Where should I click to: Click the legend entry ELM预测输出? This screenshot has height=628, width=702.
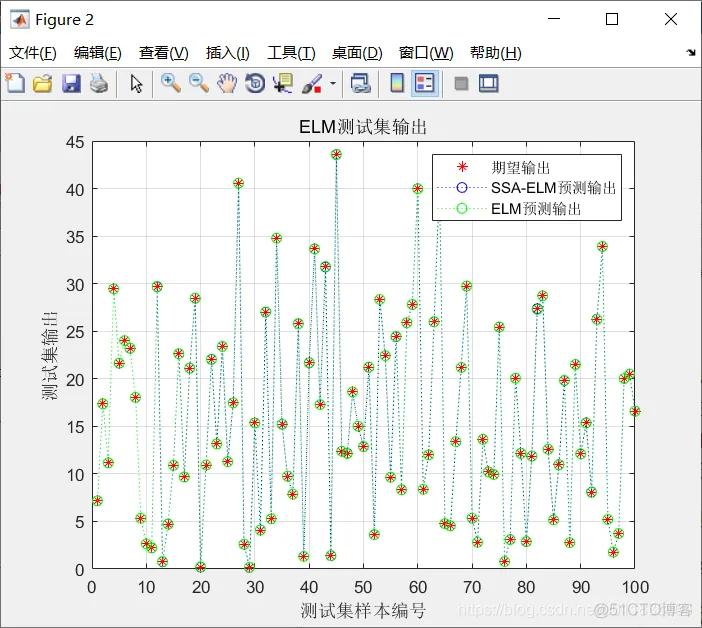[536, 209]
